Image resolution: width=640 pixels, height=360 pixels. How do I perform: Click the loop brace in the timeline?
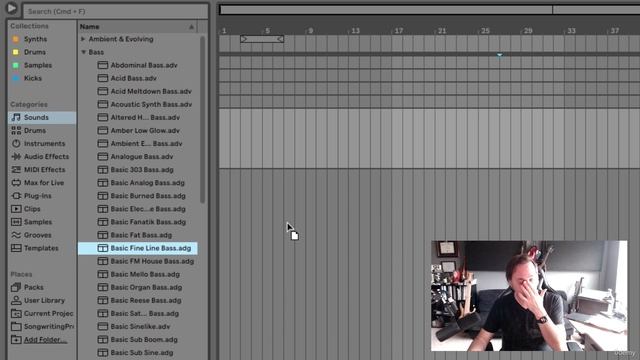pyautogui.click(x=262, y=39)
